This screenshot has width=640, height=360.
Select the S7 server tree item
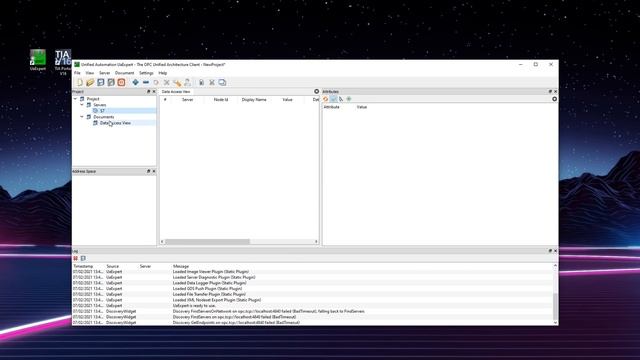click(102, 111)
